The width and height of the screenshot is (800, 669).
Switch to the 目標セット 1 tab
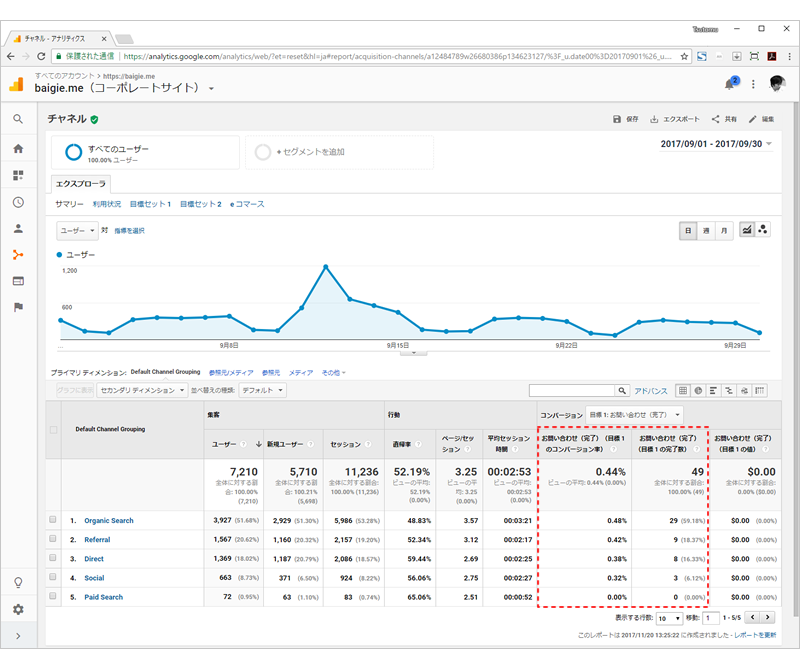pos(150,204)
